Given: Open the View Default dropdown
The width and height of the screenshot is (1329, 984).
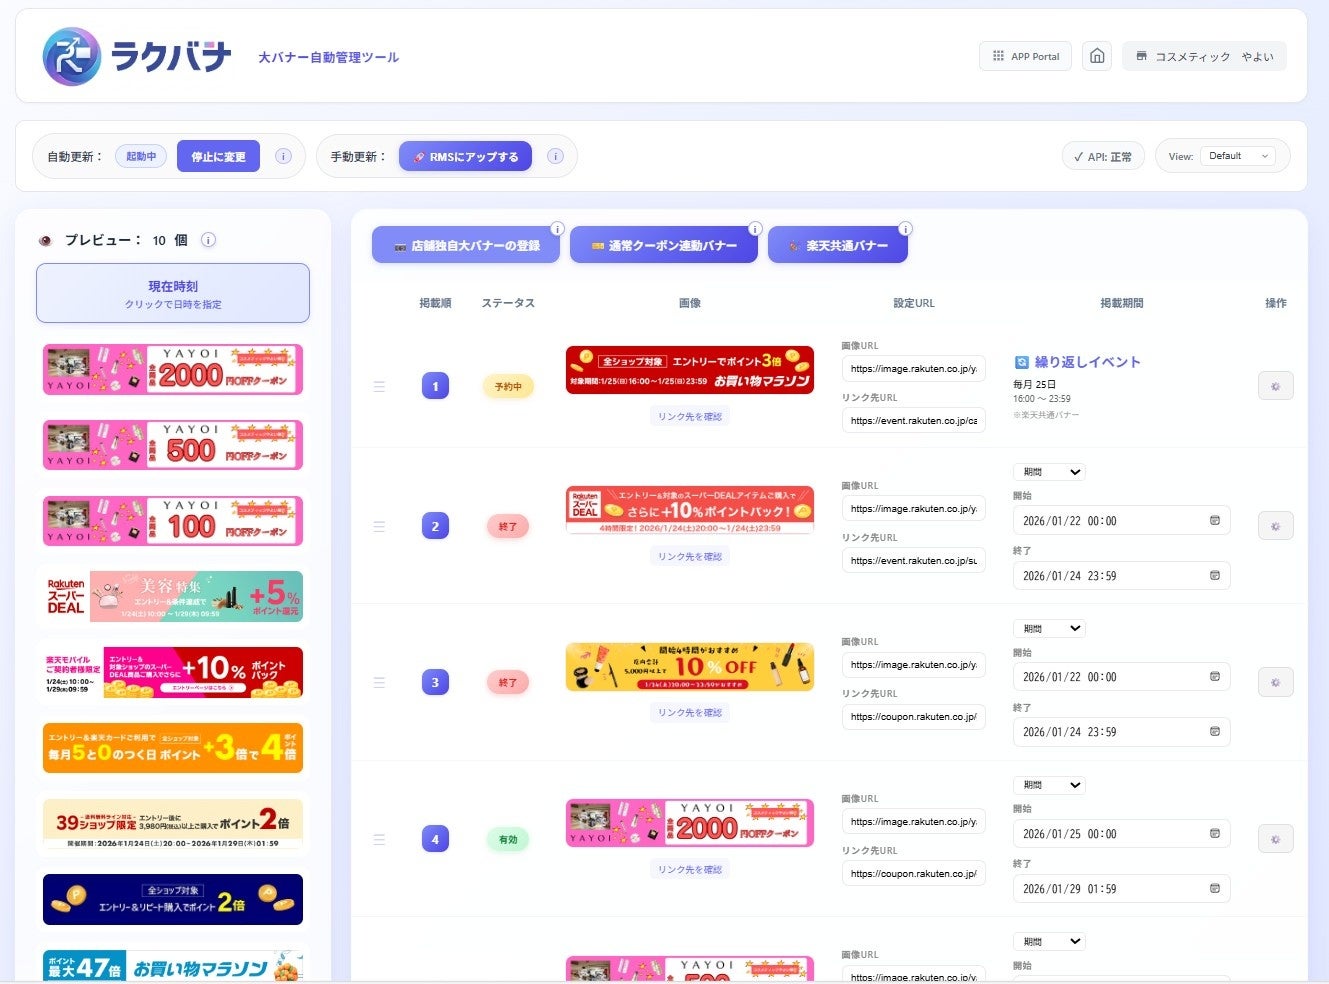Looking at the screenshot, I should pyautogui.click(x=1238, y=156).
